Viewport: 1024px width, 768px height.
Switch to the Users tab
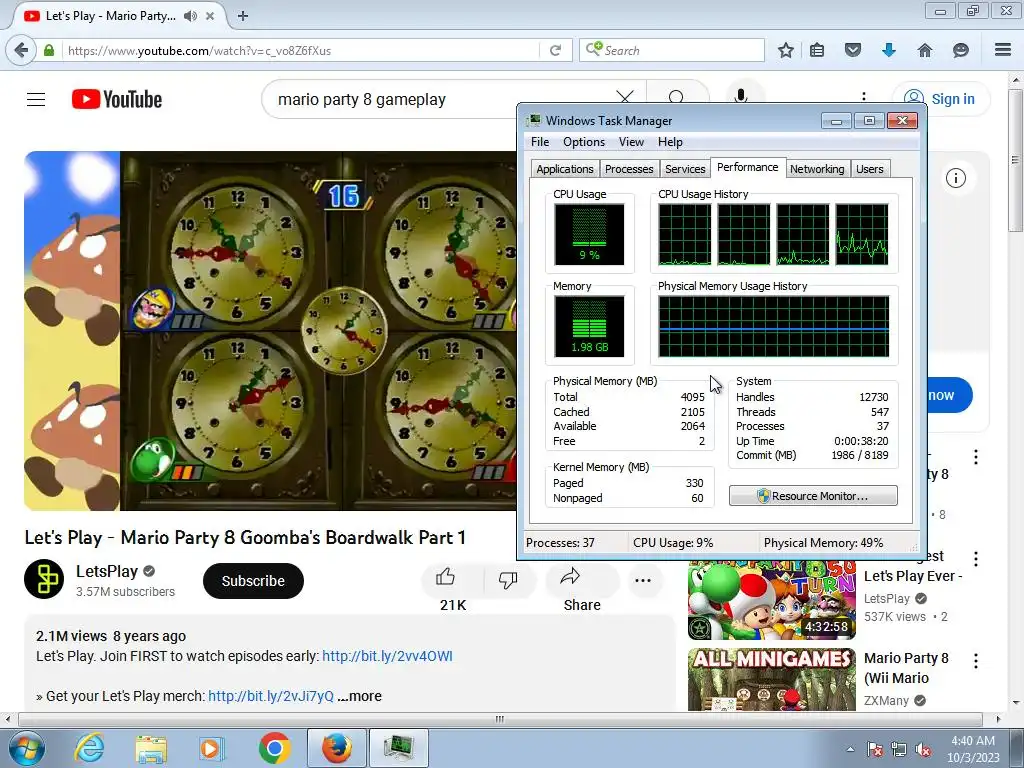pos(869,169)
